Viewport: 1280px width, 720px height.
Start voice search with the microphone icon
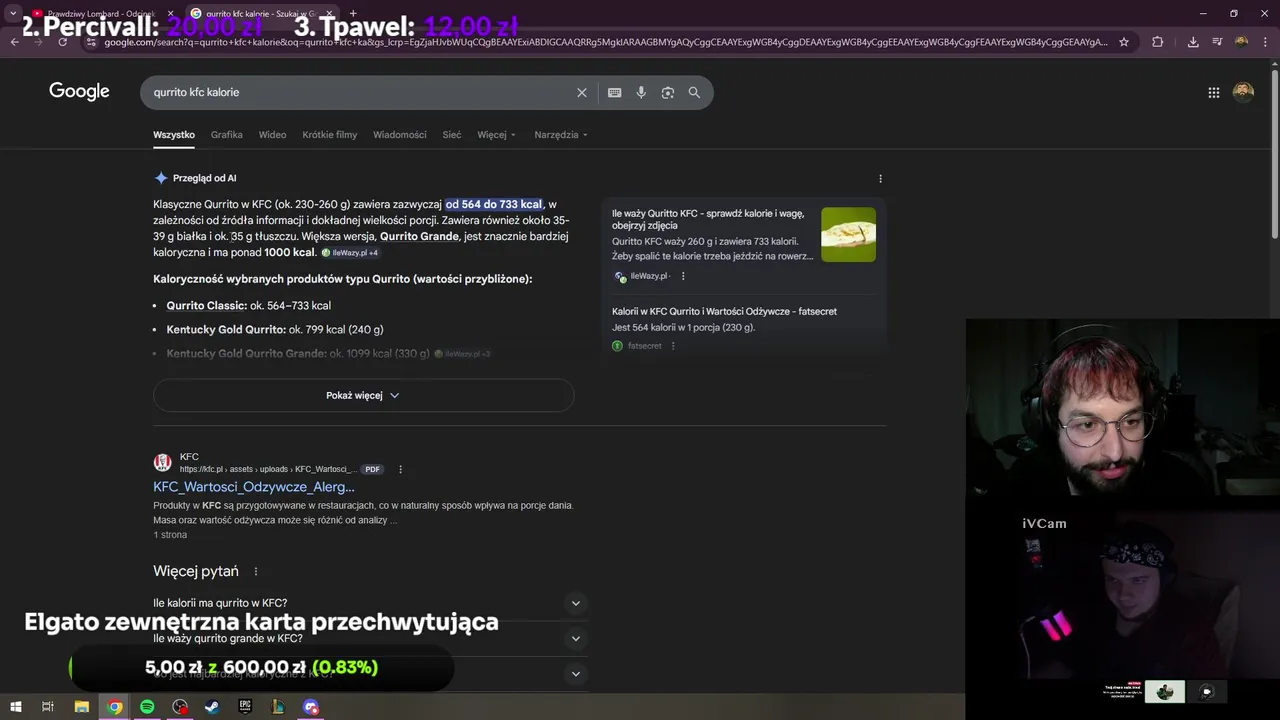[641, 92]
